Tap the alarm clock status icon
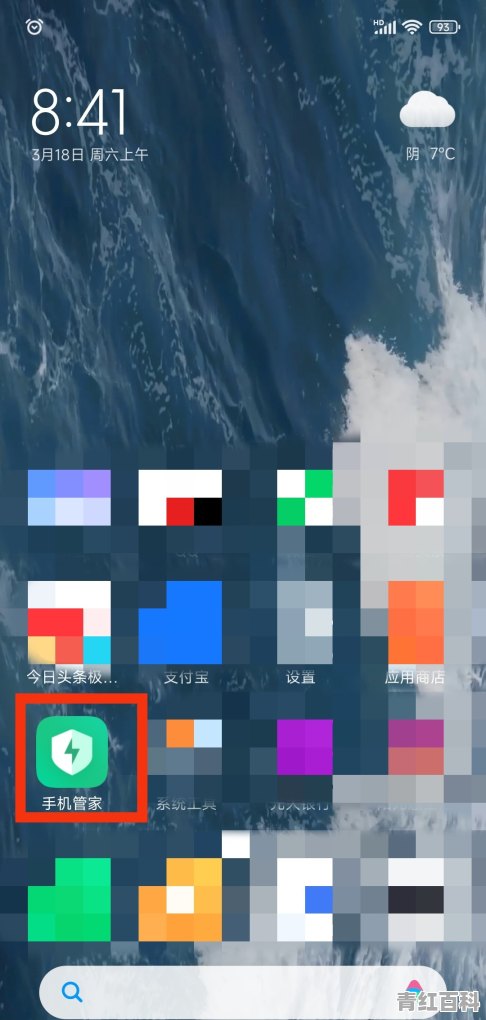This screenshot has width=486, height=1020. (x=33, y=27)
